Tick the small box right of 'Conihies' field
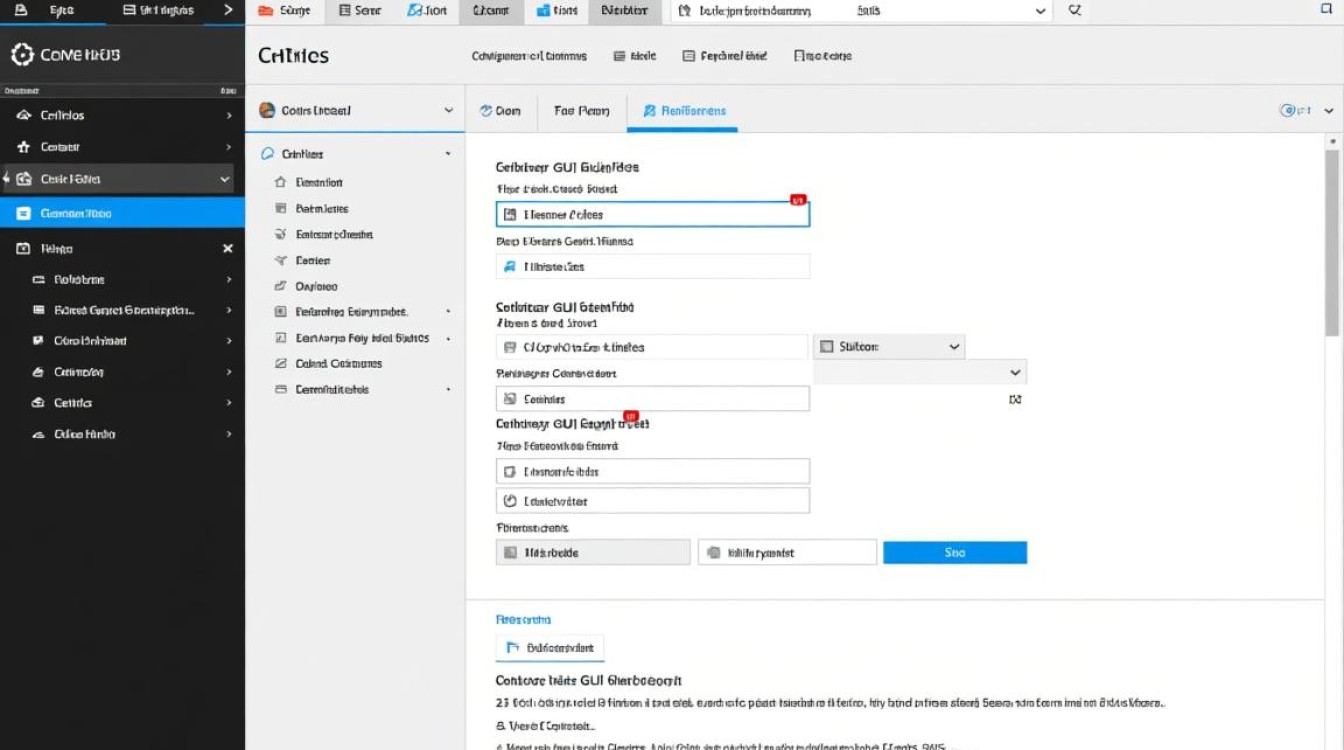This screenshot has height=750, width=1344. tap(1015, 399)
